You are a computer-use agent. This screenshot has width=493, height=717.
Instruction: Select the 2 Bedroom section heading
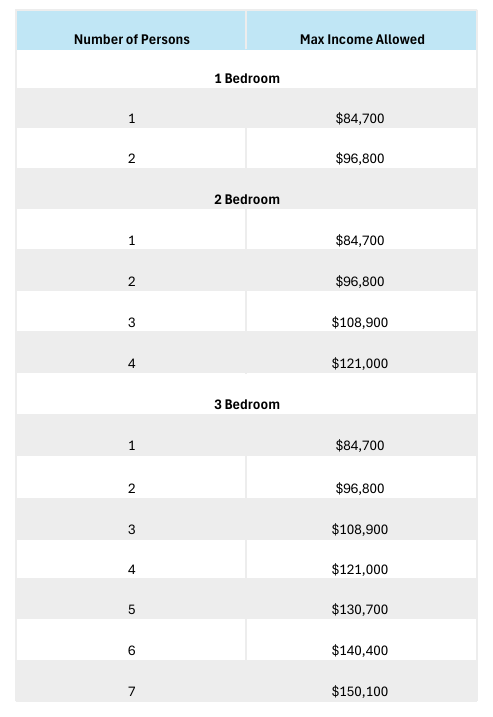pos(247,199)
